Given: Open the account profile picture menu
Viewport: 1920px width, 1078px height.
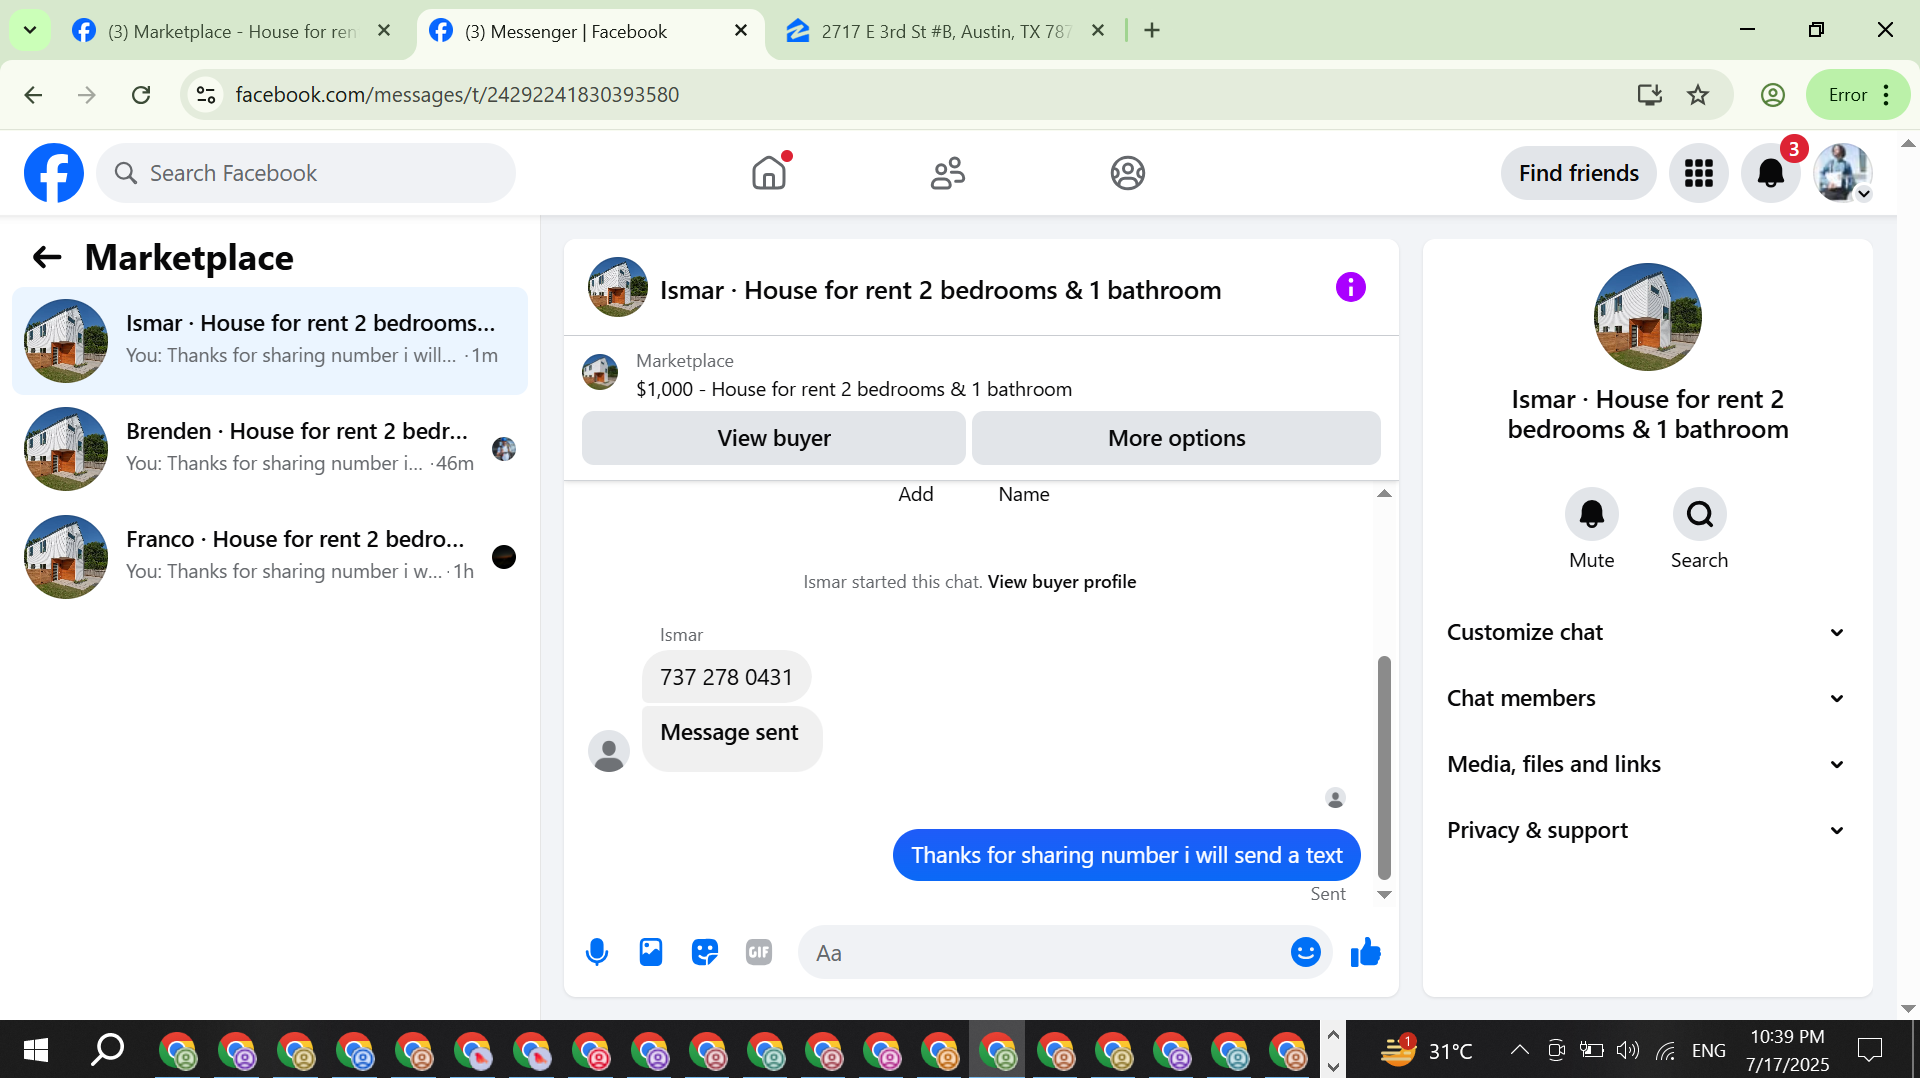Looking at the screenshot, I should (1843, 173).
